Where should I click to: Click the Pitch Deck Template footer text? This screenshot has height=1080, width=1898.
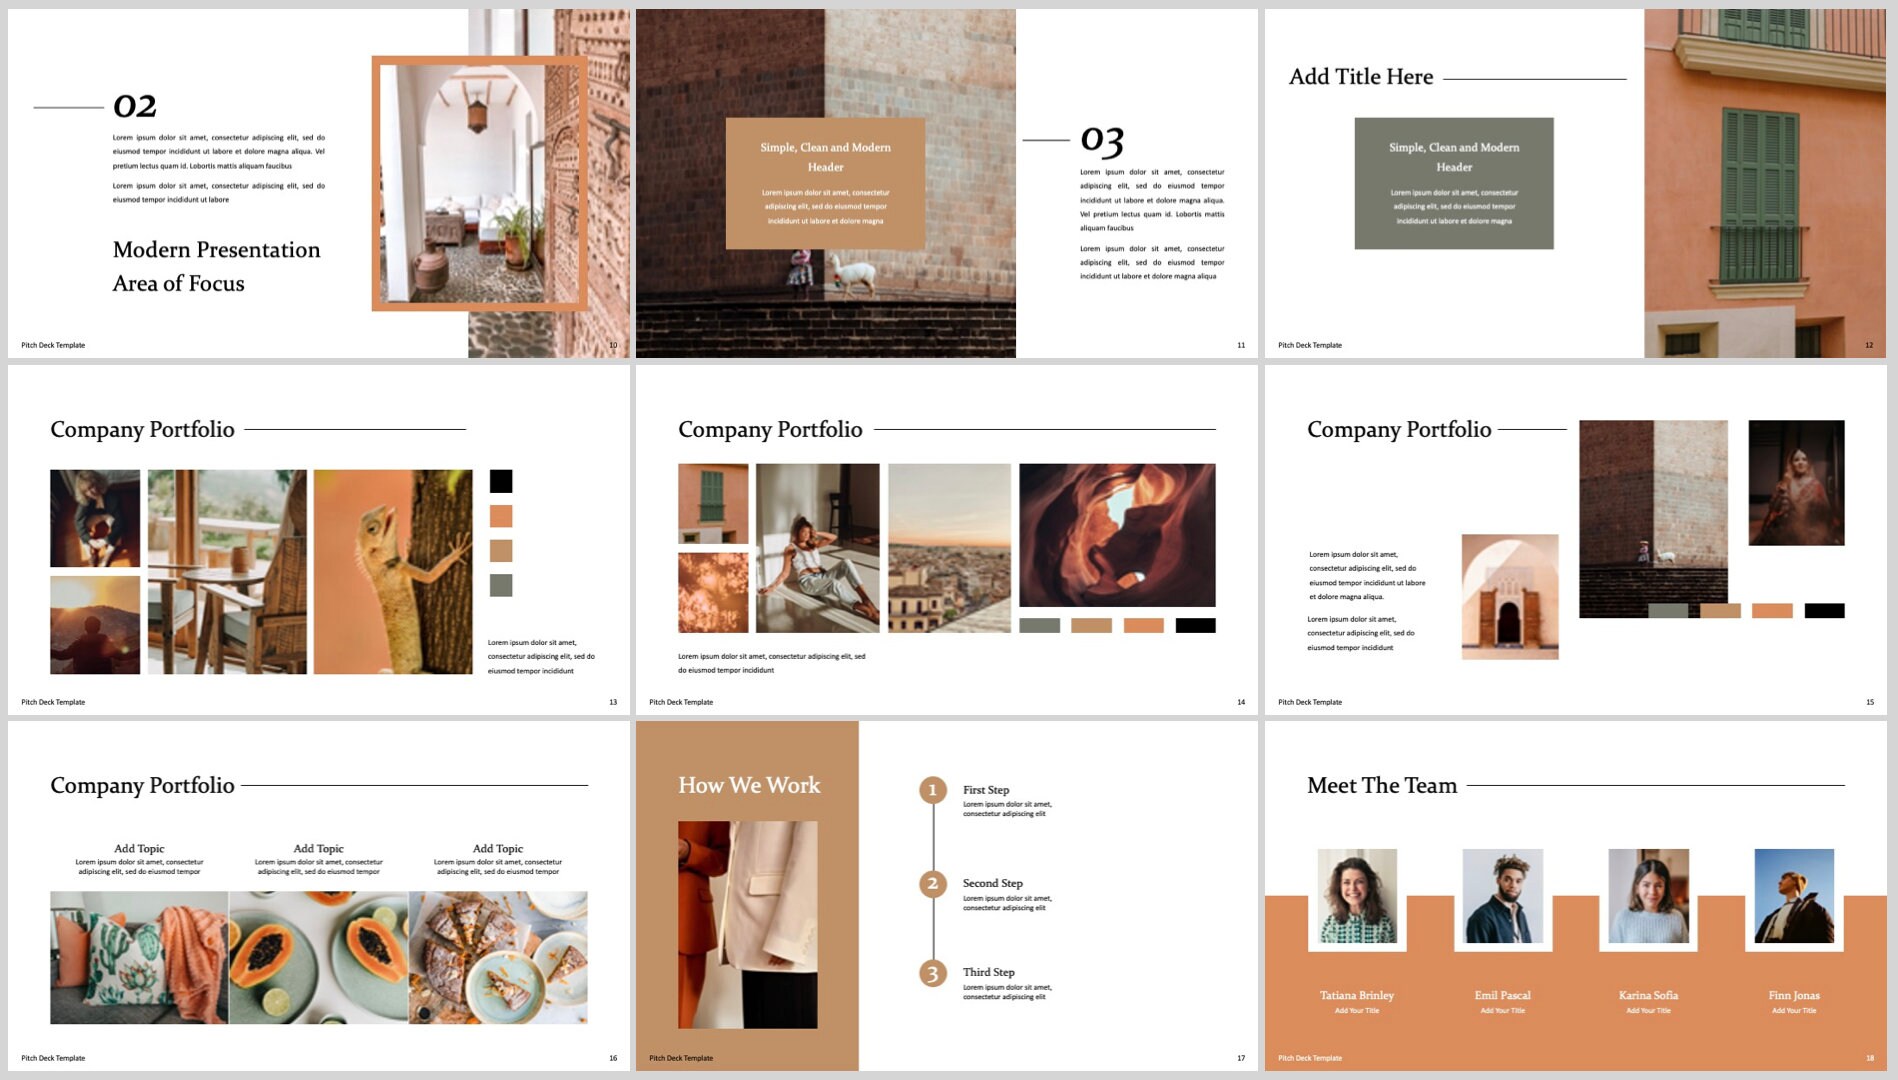point(680,1057)
